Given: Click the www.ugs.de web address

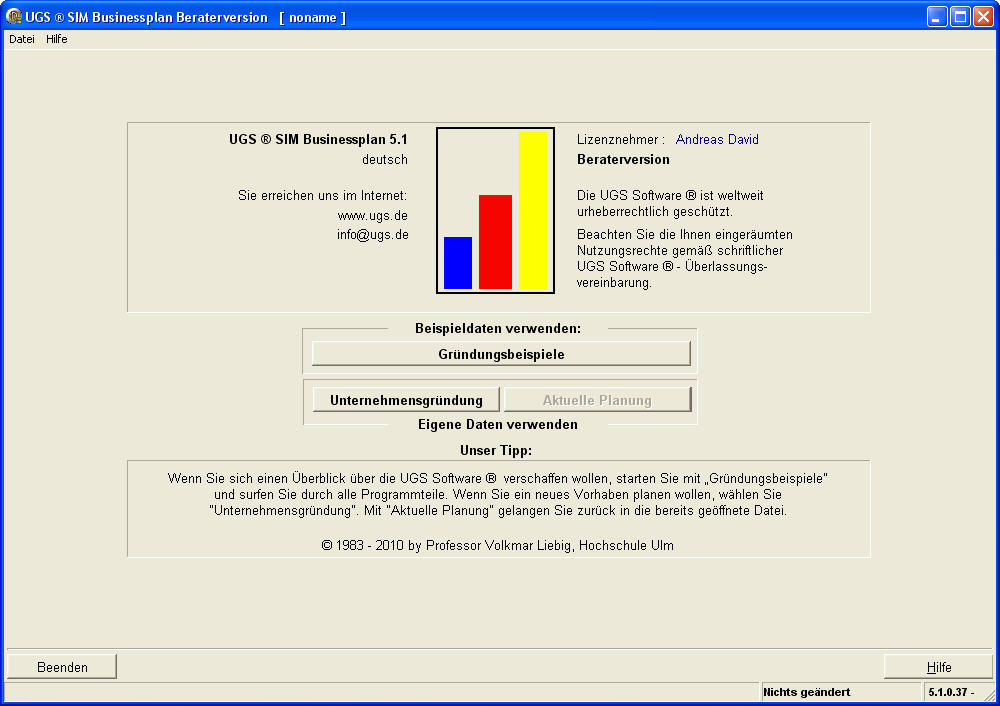Looking at the screenshot, I should coord(372,216).
